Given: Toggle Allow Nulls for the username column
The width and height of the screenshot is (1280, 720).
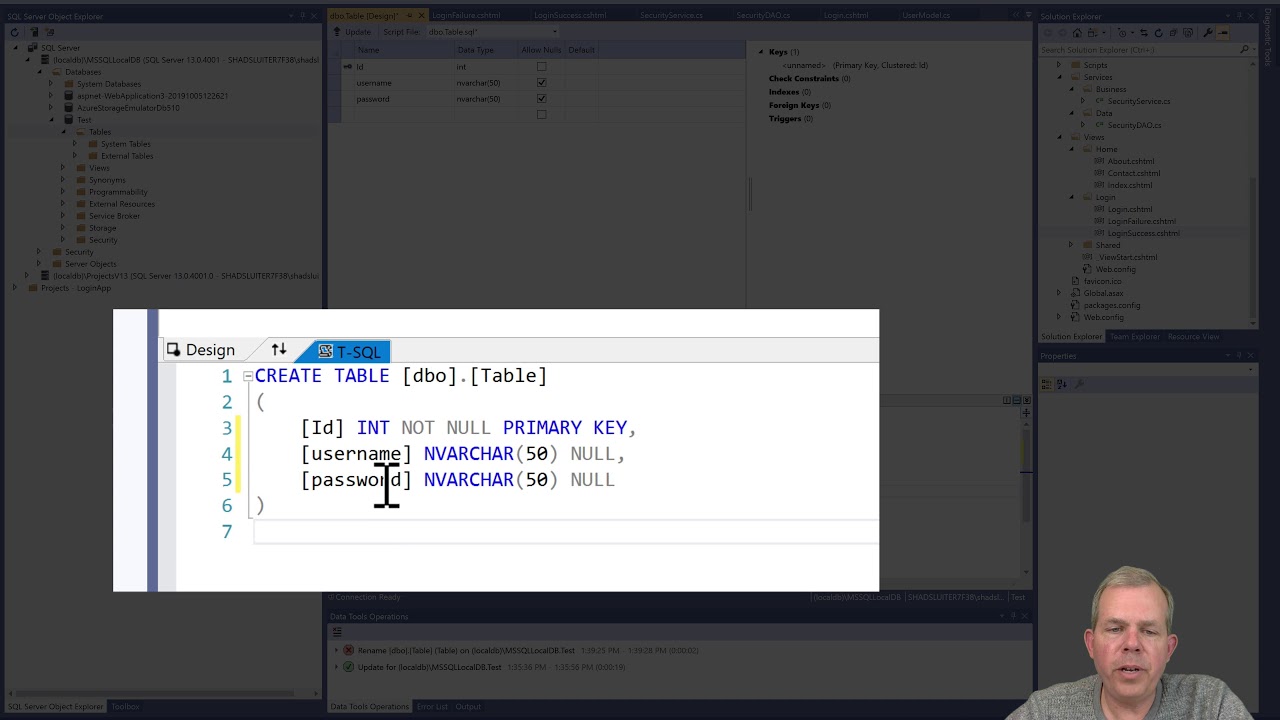Looking at the screenshot, I should [x=541, y=83].
